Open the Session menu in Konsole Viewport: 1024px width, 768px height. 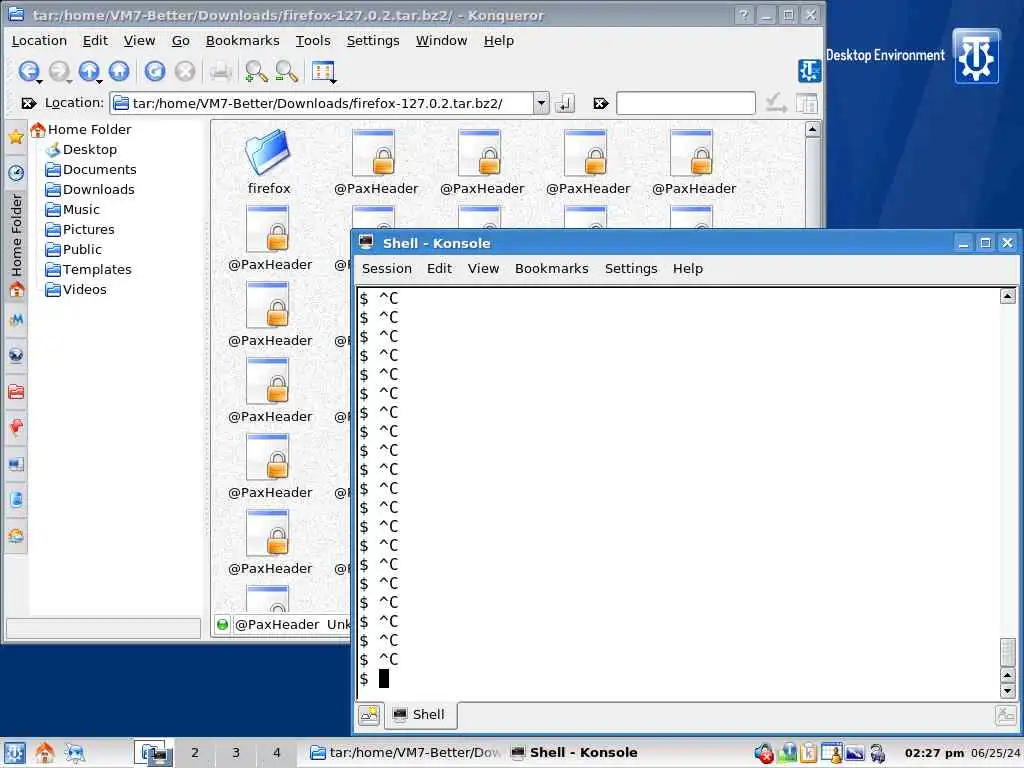387,268
